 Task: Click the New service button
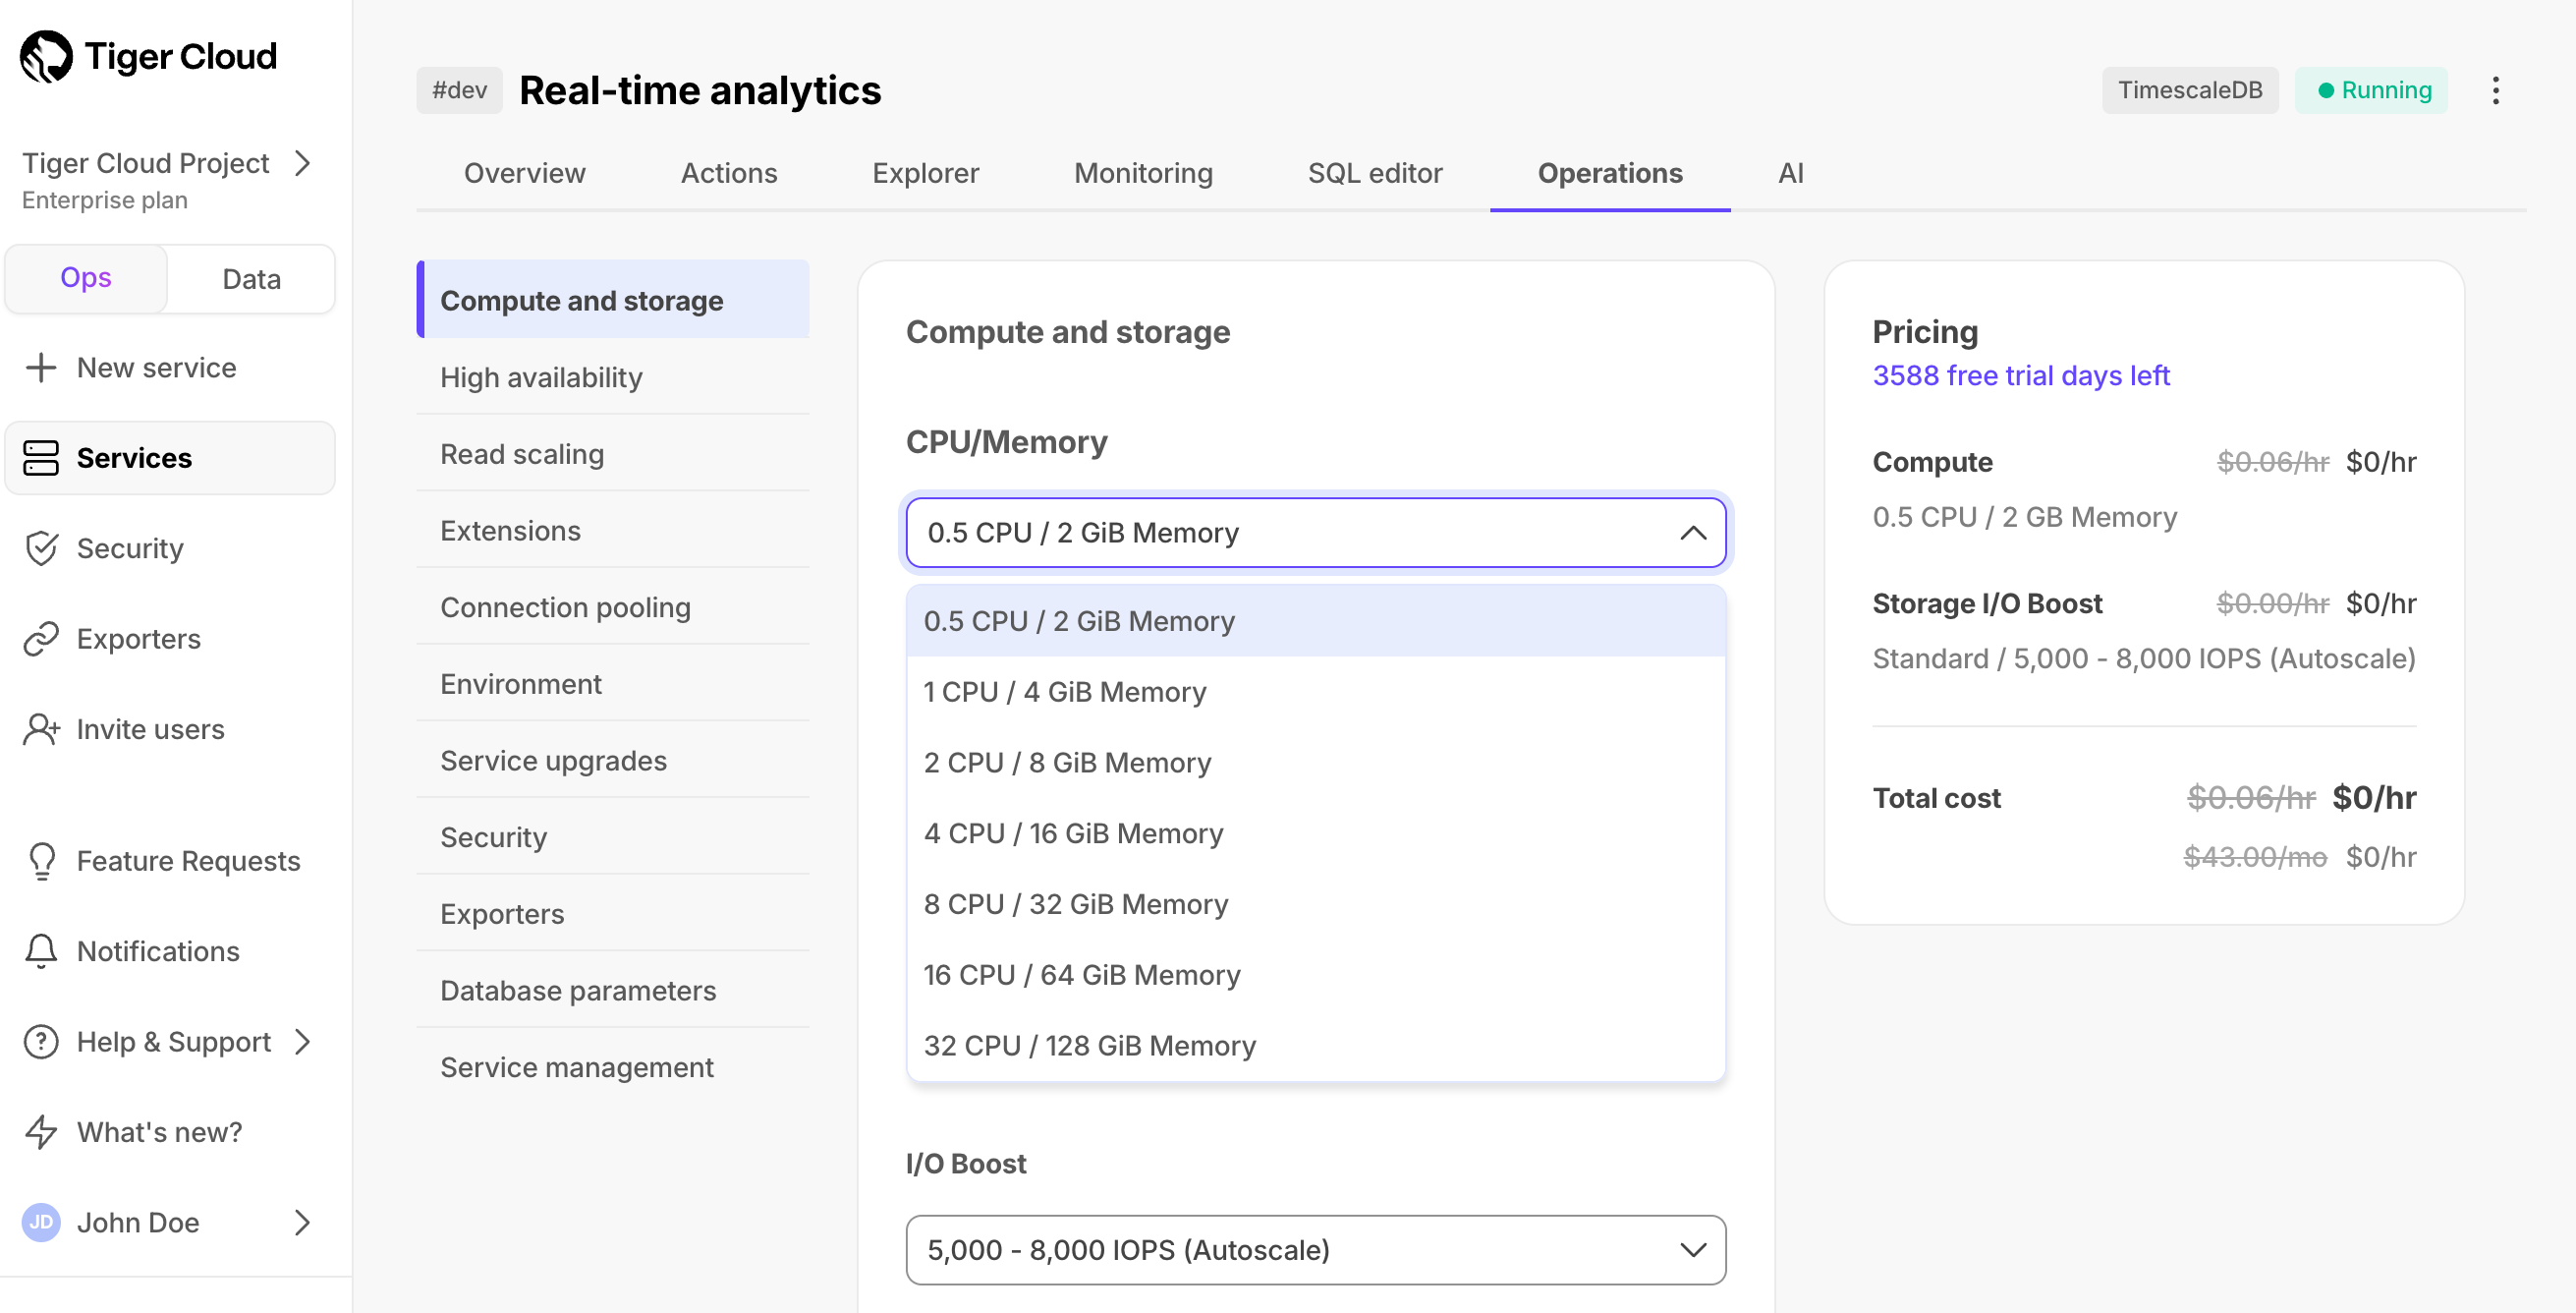pos(170,368)
